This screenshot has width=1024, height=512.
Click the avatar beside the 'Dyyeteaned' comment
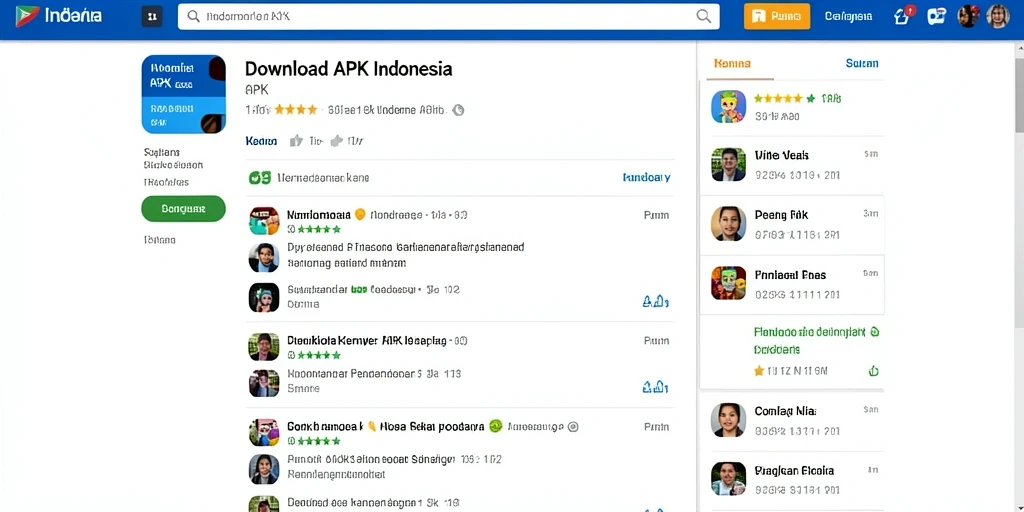264,257
